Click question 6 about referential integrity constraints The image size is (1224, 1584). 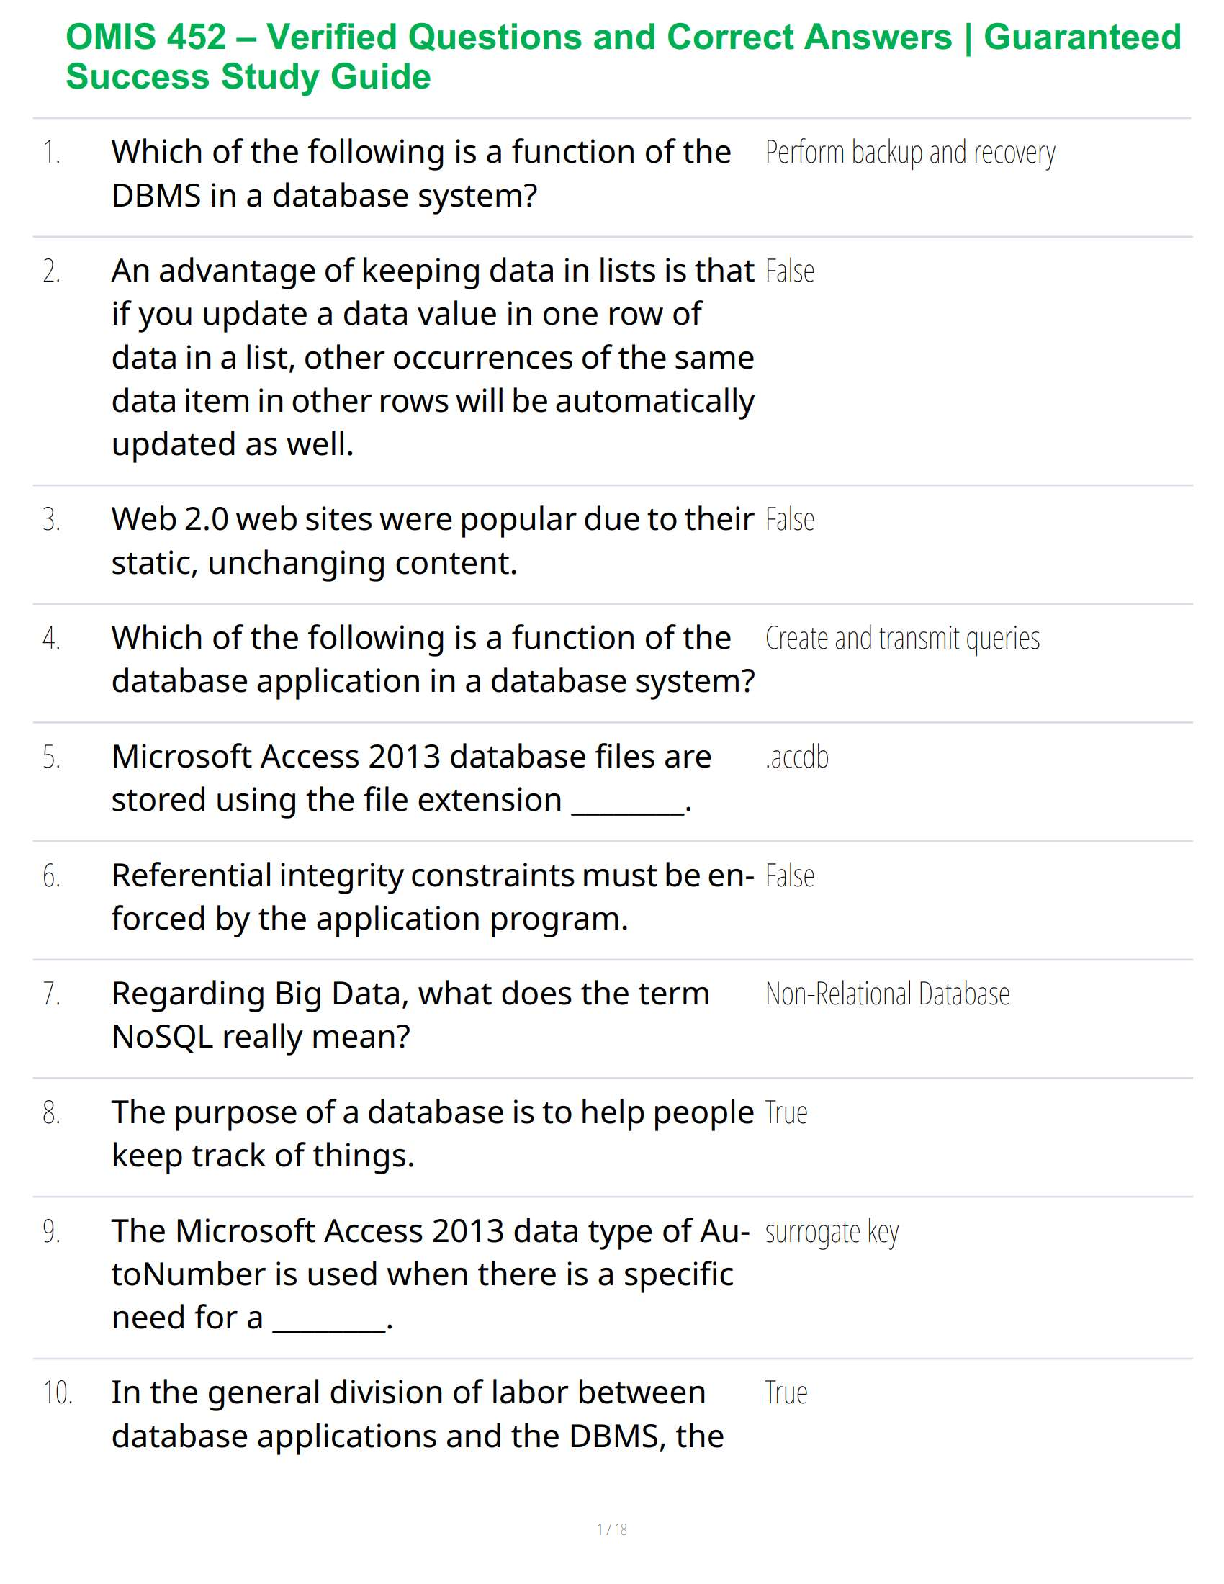click(x=432, y=897)
